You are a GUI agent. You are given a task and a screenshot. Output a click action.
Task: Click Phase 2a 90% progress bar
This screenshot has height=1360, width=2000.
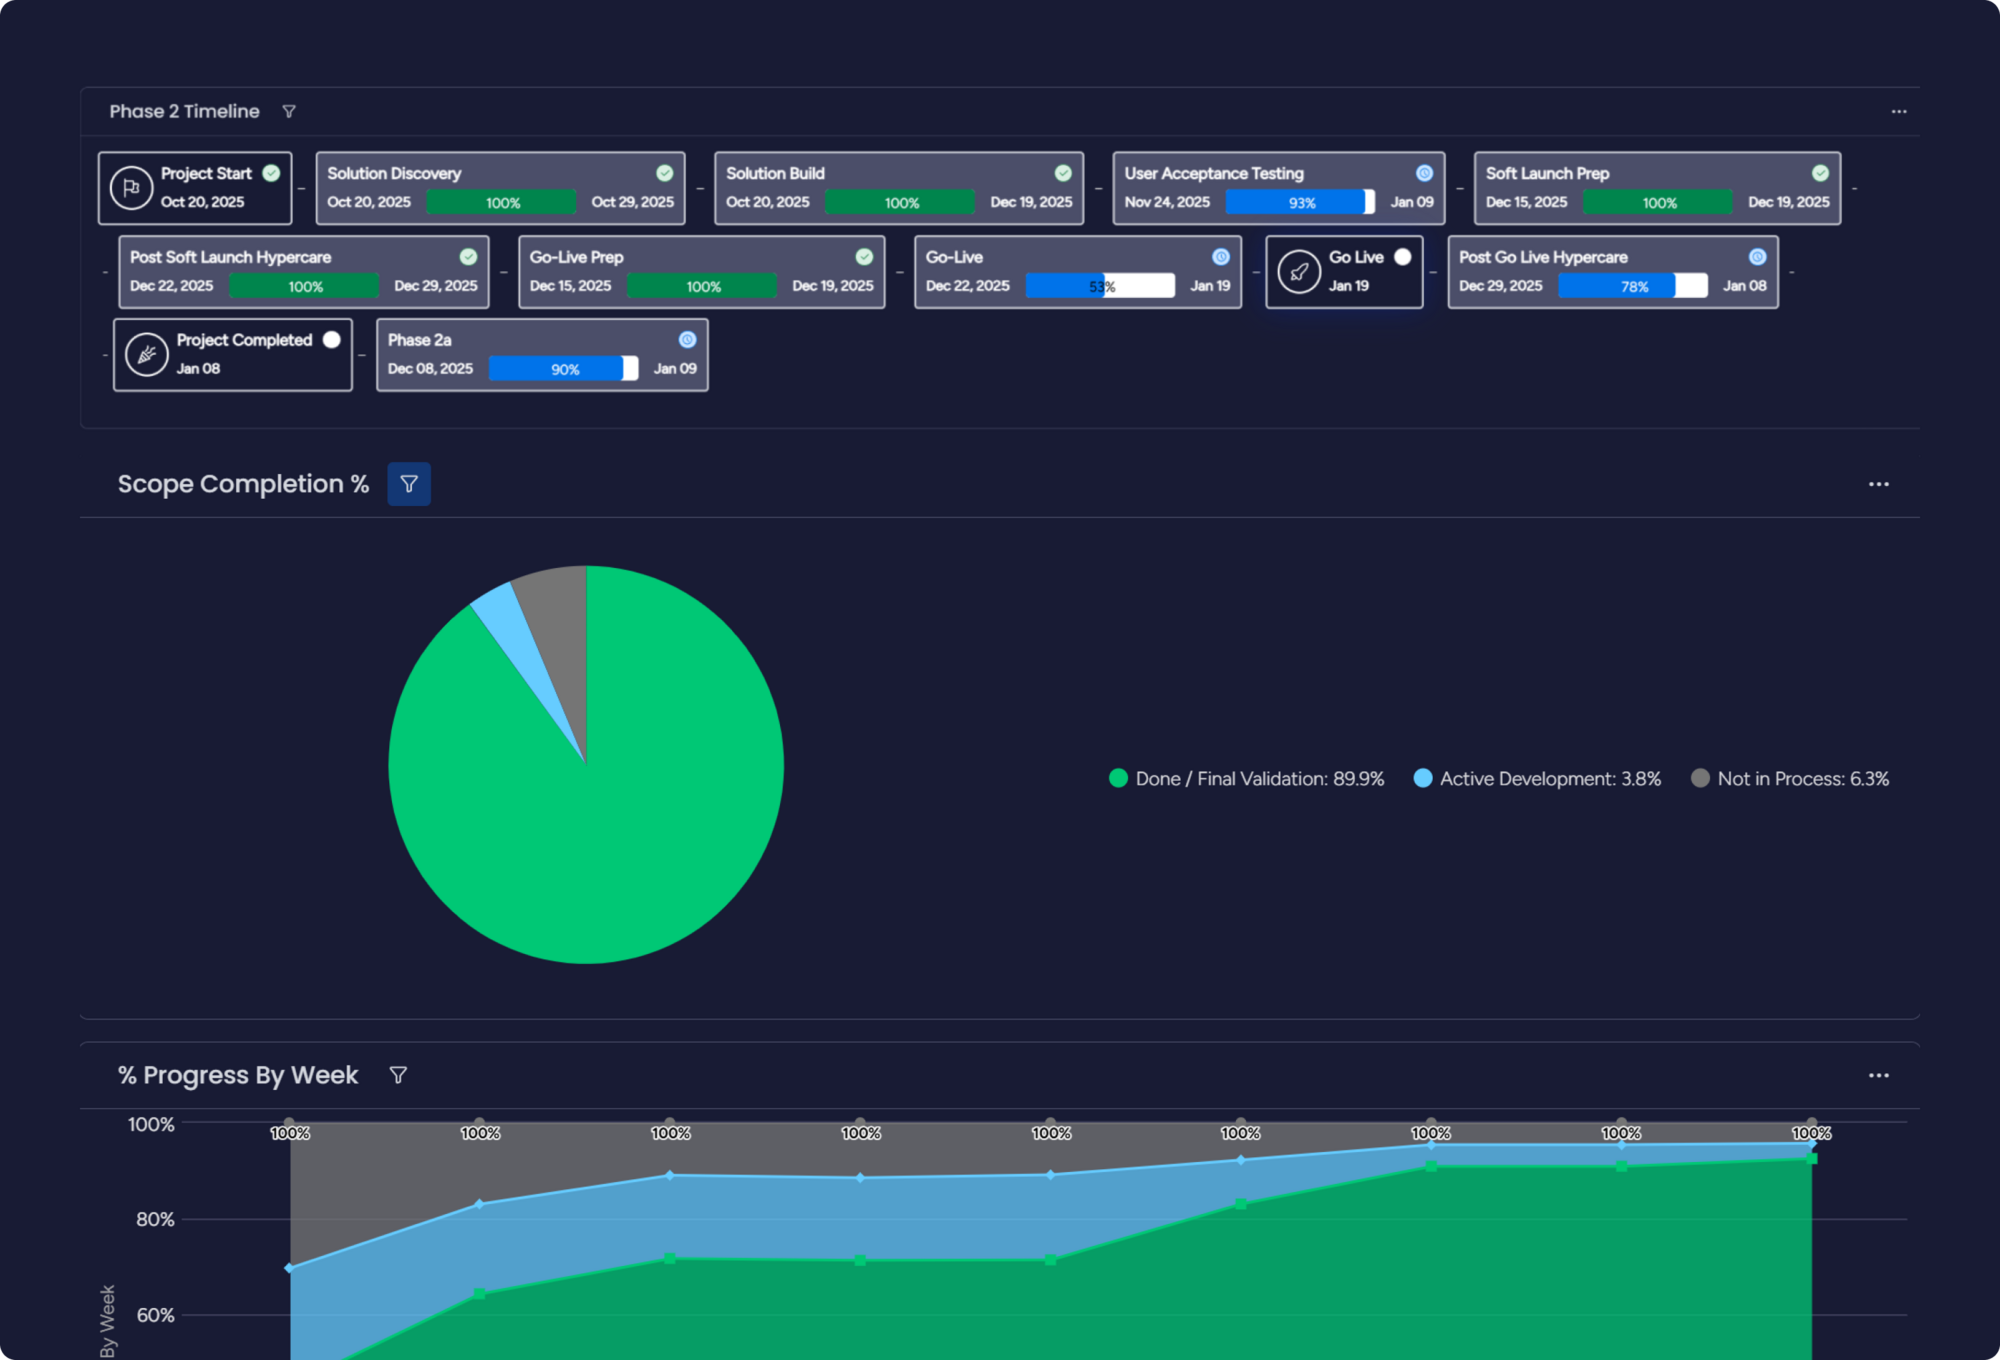tap(563, 369)
